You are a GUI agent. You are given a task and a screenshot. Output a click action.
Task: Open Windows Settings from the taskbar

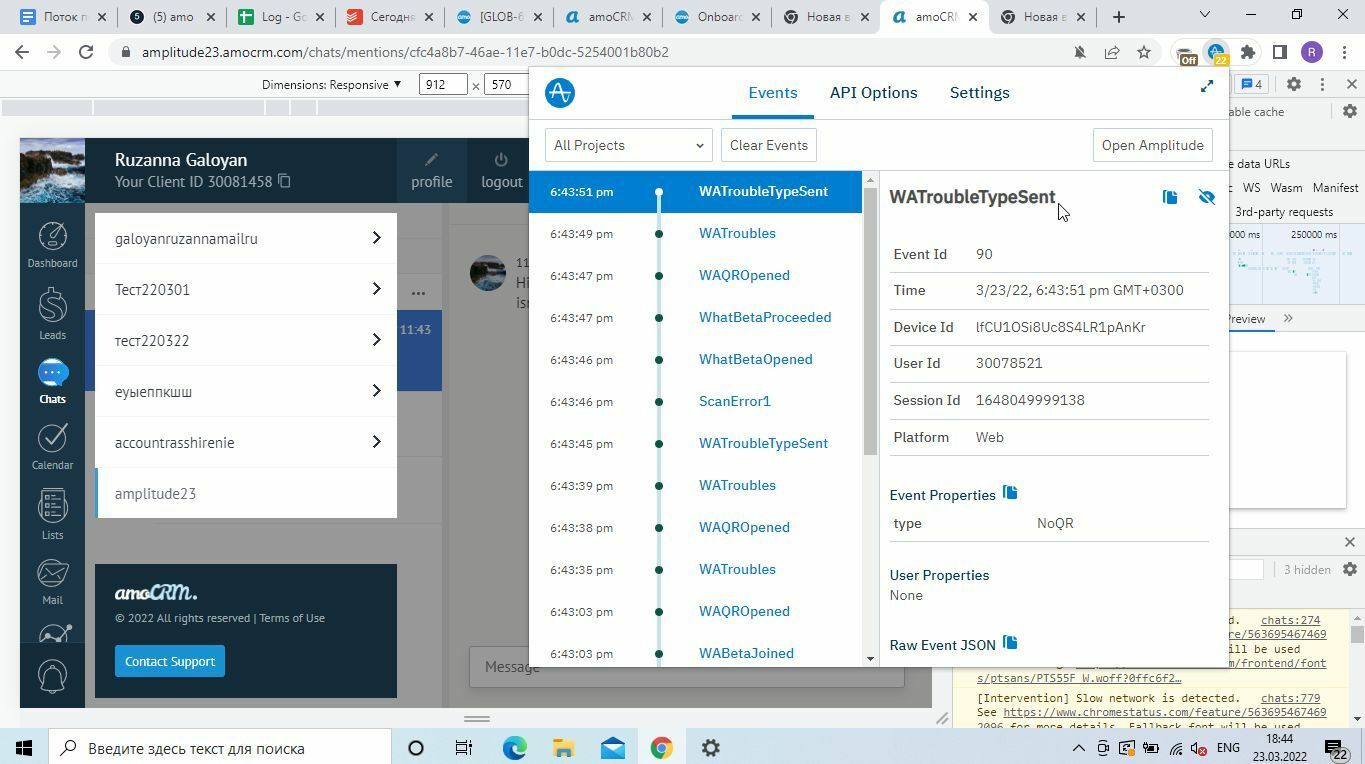coord(710,748)
